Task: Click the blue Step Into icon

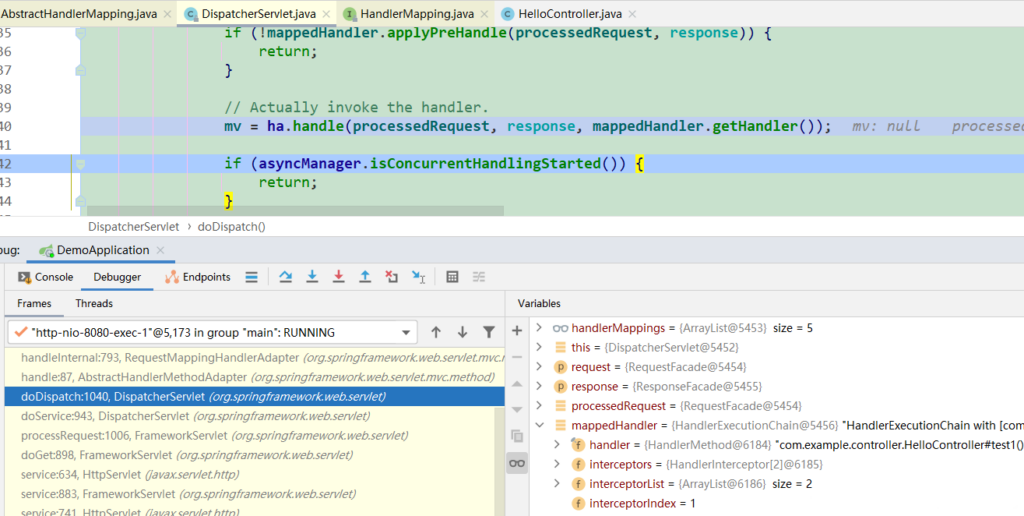Action: 312,277
